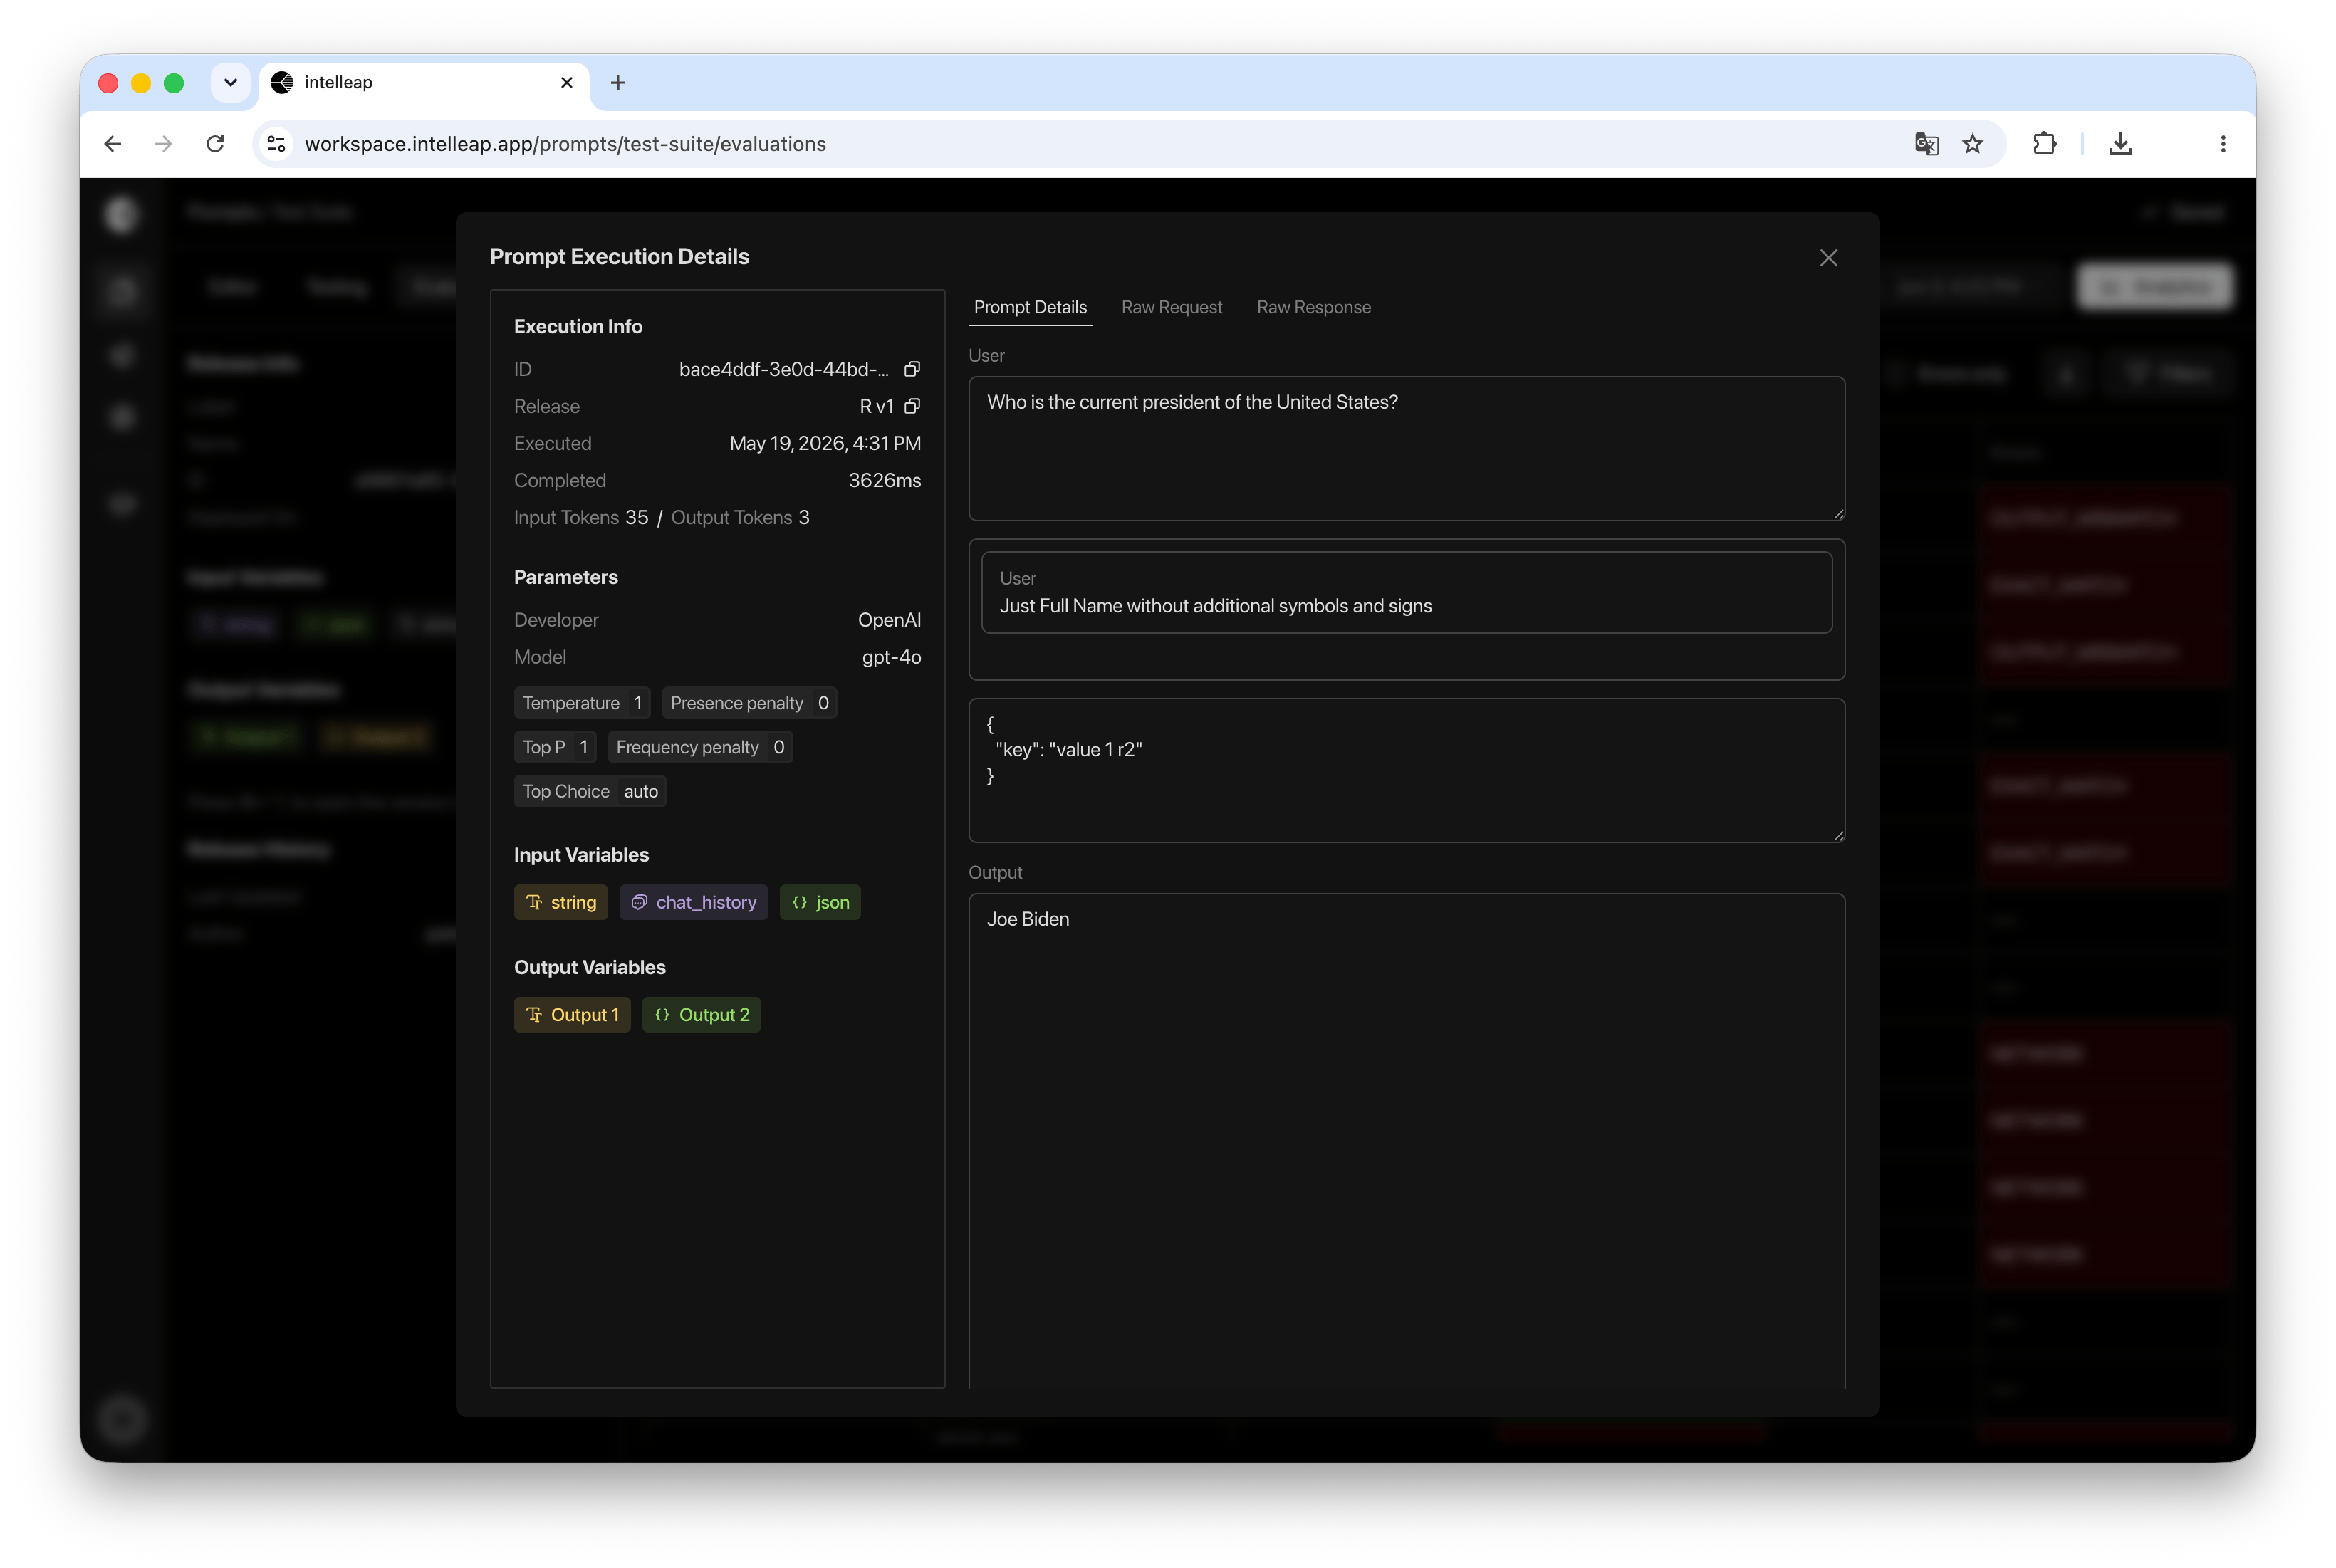
Task: Select the Output 1 variable chip
Action: [573, 1015]
